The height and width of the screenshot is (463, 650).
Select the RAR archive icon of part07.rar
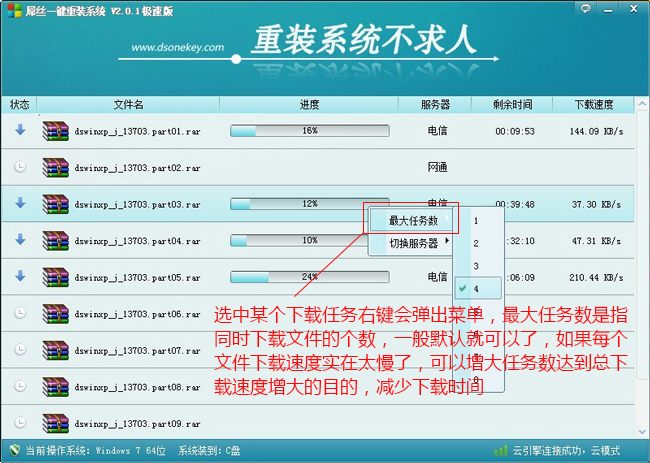click(x=56, y=350)
